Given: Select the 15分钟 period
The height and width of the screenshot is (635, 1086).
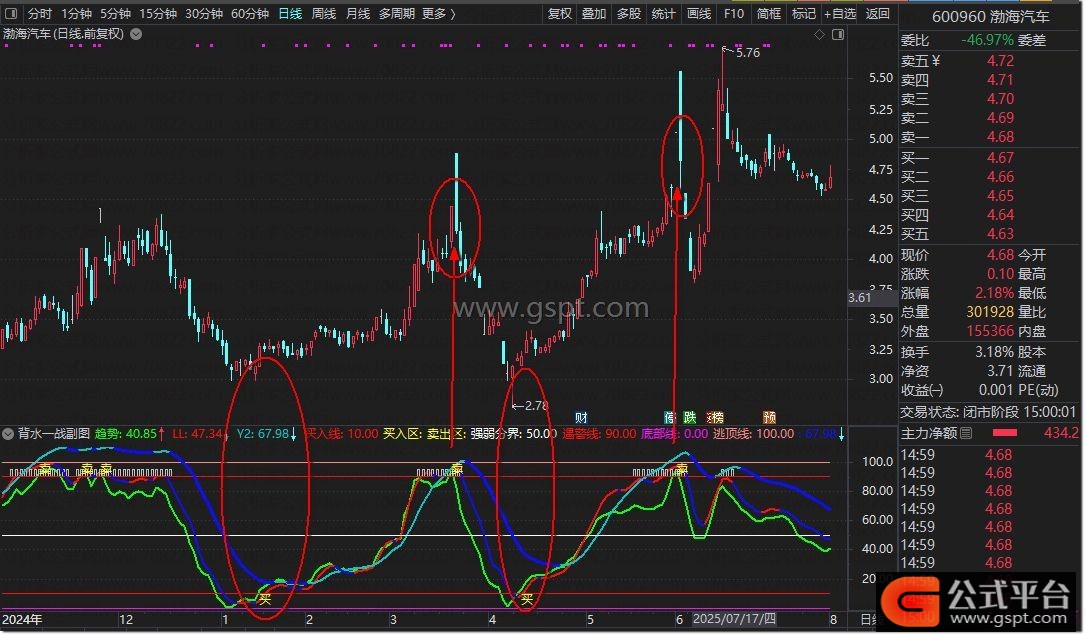Looking at the screenshot, I should coord(157,13).
